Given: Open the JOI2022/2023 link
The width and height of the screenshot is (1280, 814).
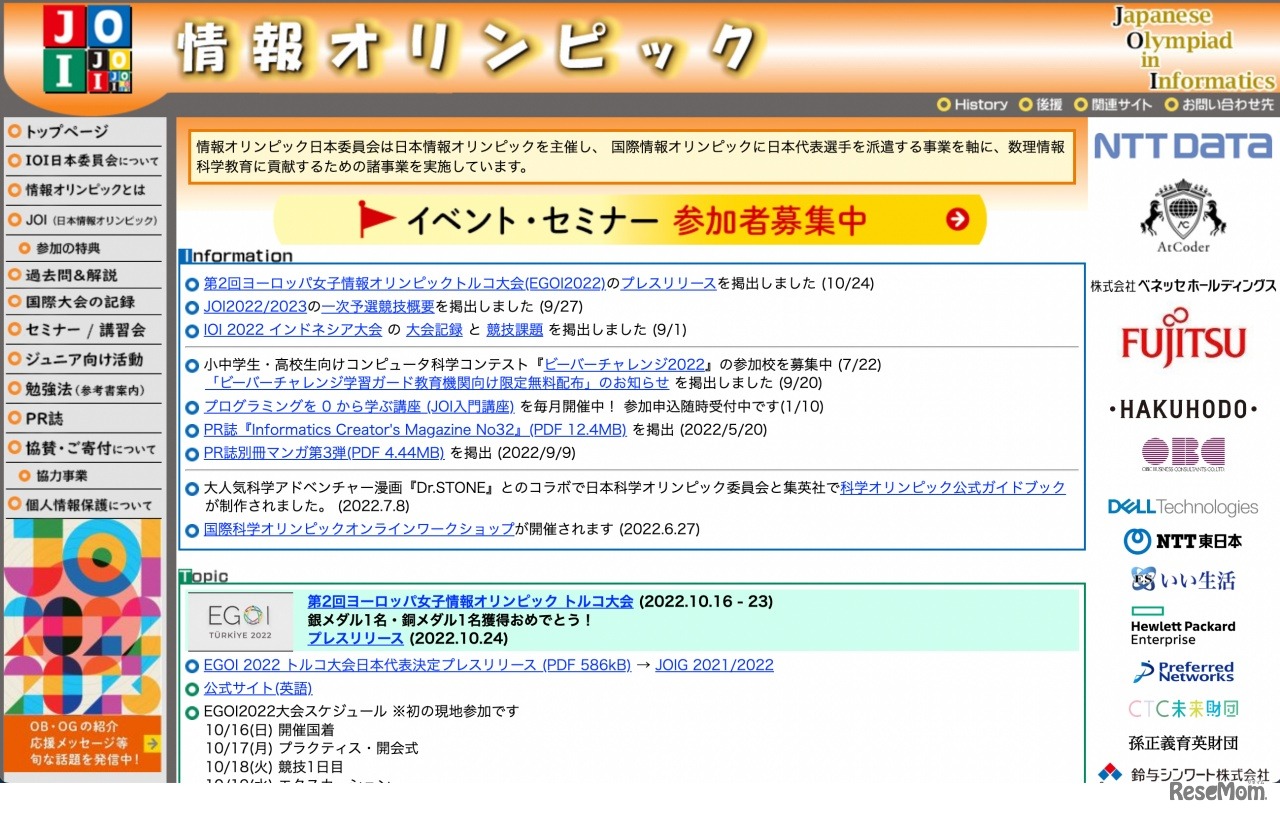Looking at the screenshot, I should click(255, 306).
